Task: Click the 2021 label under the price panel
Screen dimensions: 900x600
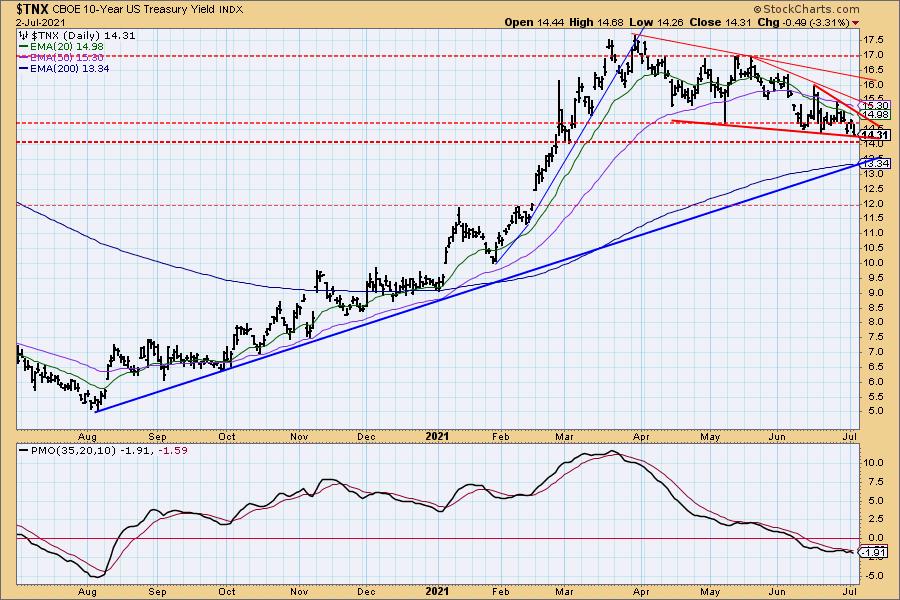Action: tap(437, 436)
